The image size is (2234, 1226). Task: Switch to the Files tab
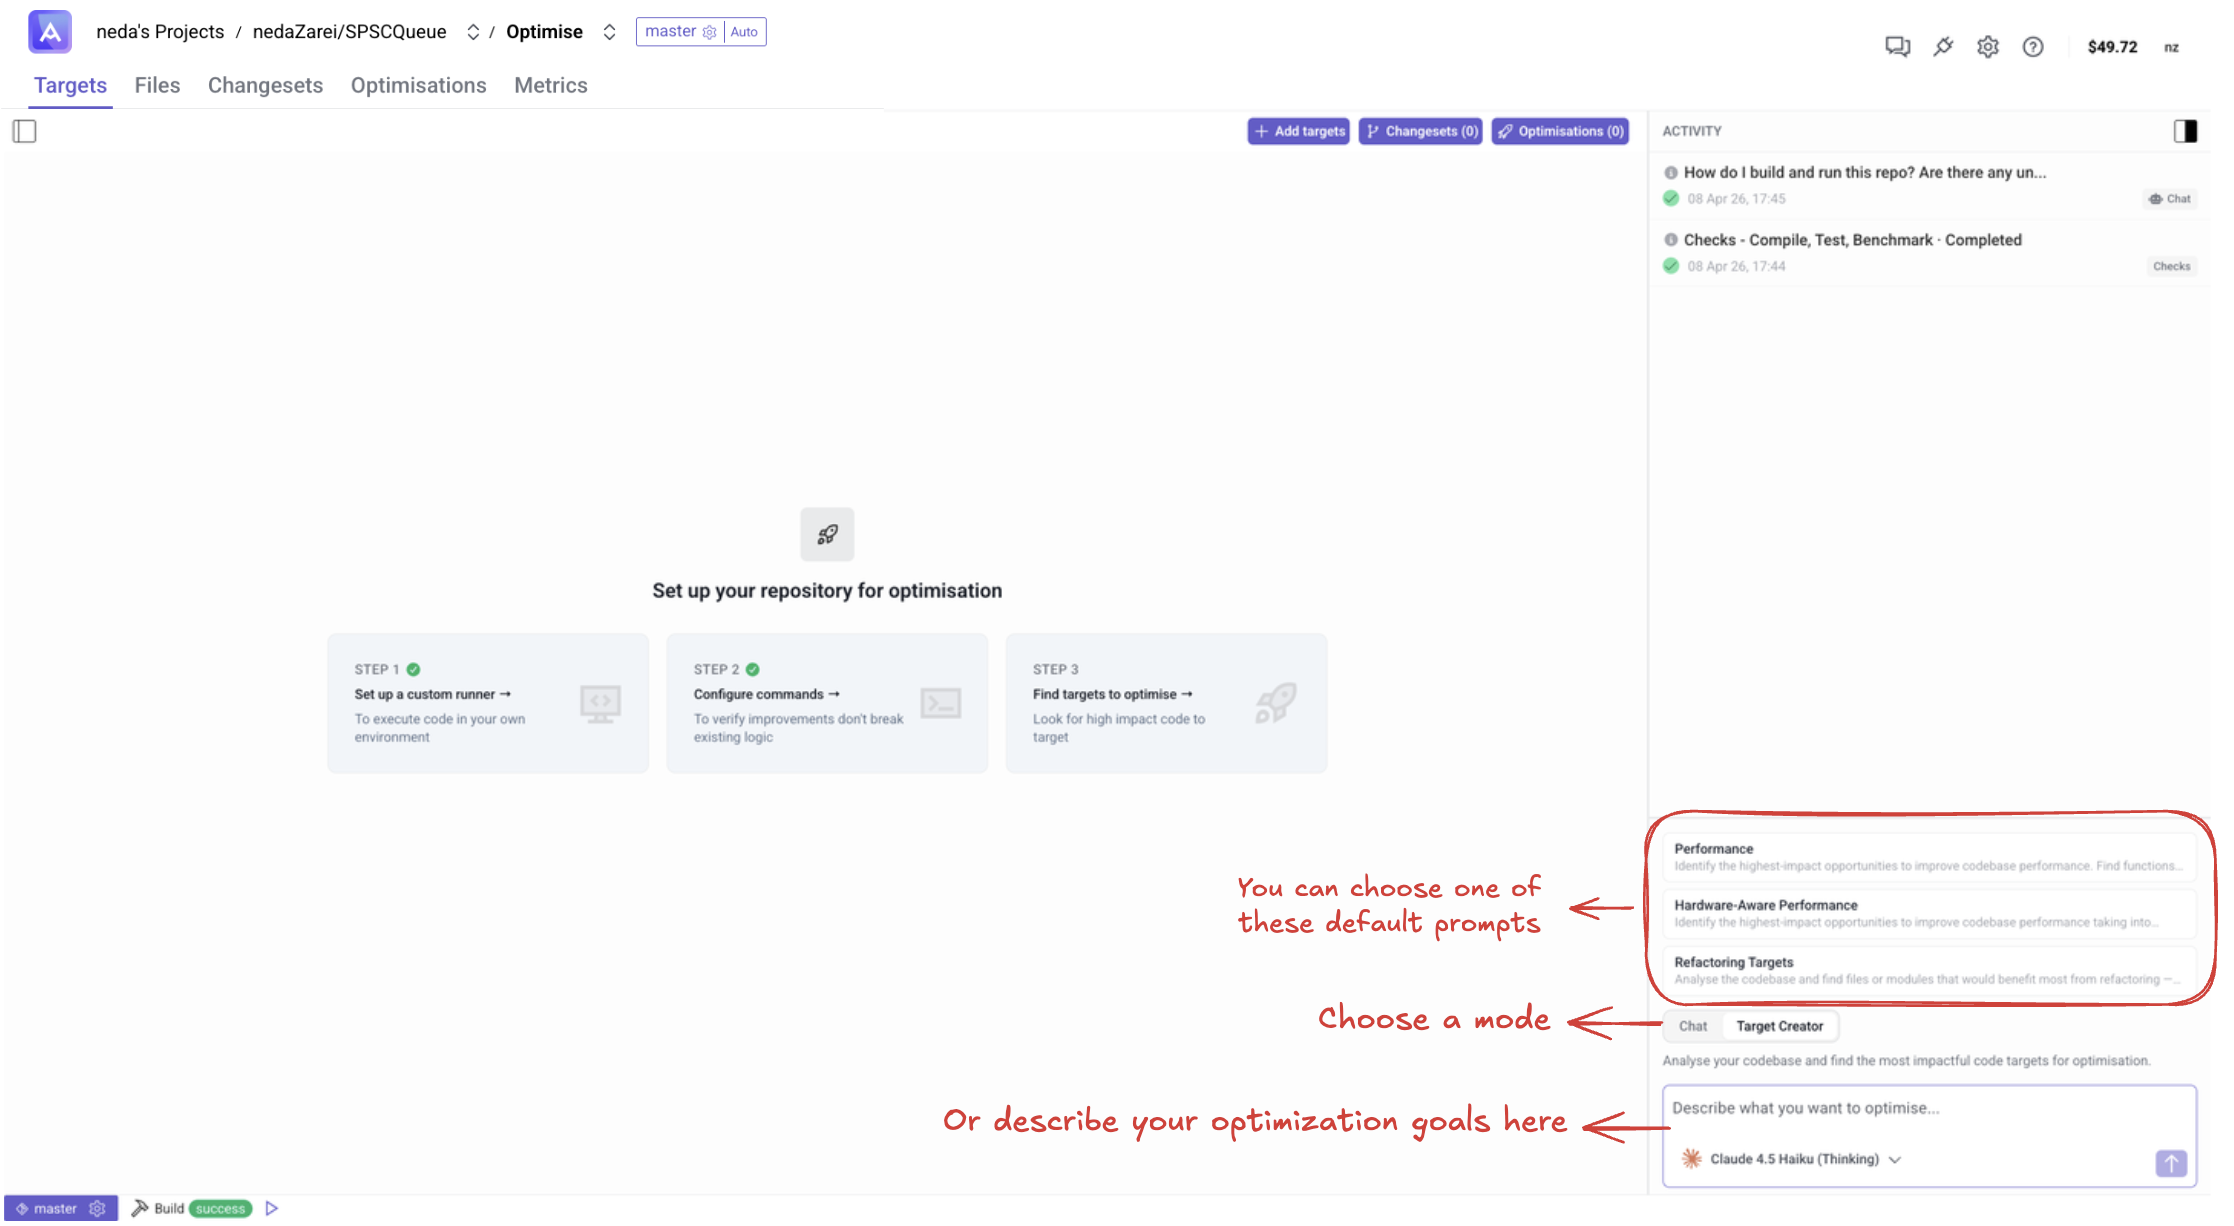click(157, 85)
